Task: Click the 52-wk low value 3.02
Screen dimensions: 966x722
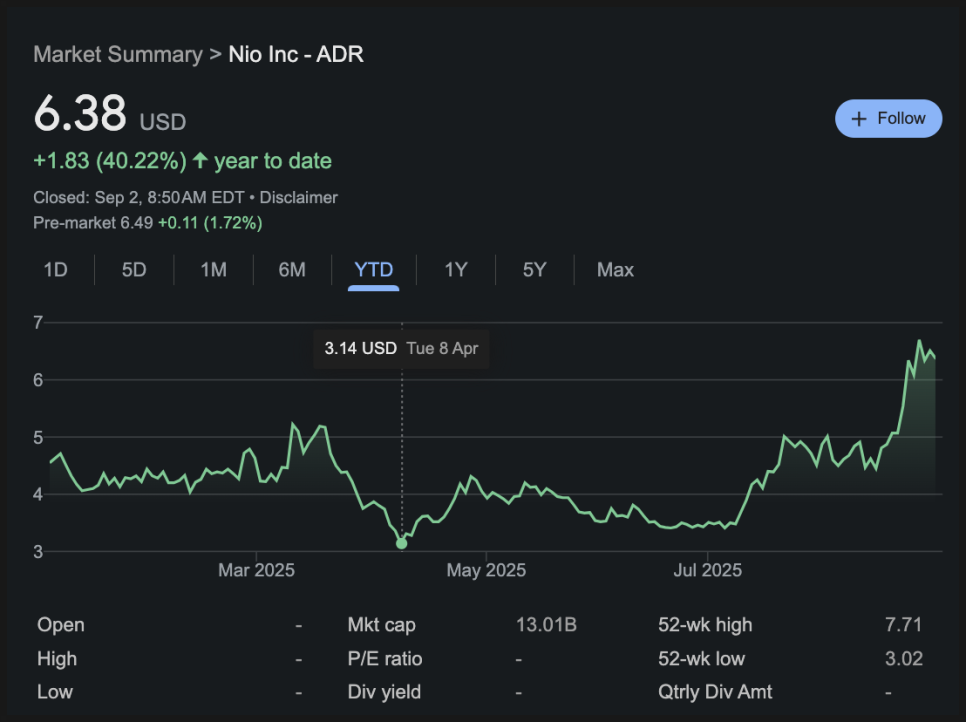Action: 903,659
